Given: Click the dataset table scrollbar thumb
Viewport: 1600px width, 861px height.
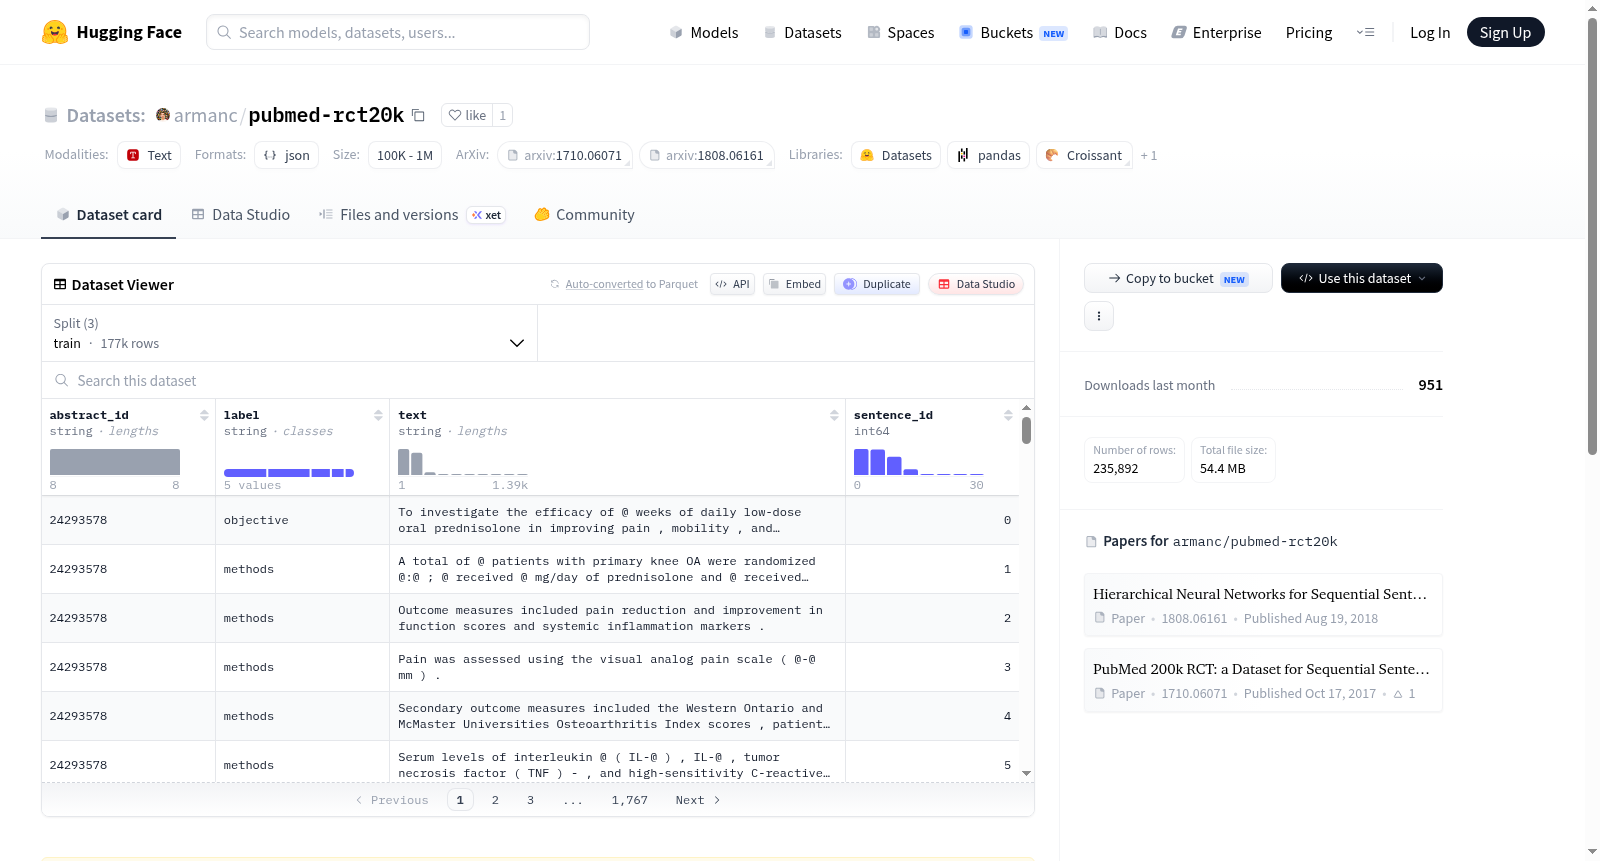Looking at the screenshot, I should [x=1026, y=431].
